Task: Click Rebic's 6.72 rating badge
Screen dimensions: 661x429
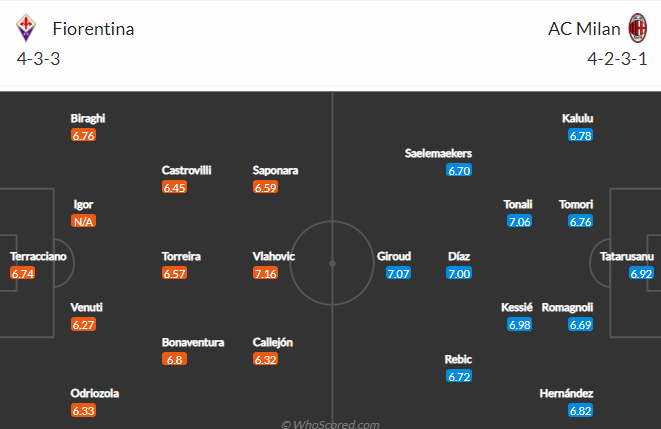Action: click(459, 376)
